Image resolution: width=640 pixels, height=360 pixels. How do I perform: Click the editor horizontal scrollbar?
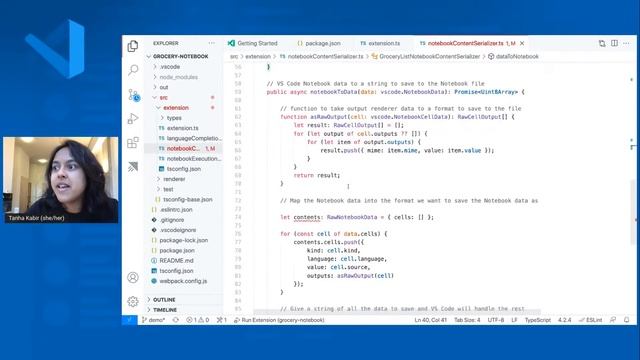397,312
